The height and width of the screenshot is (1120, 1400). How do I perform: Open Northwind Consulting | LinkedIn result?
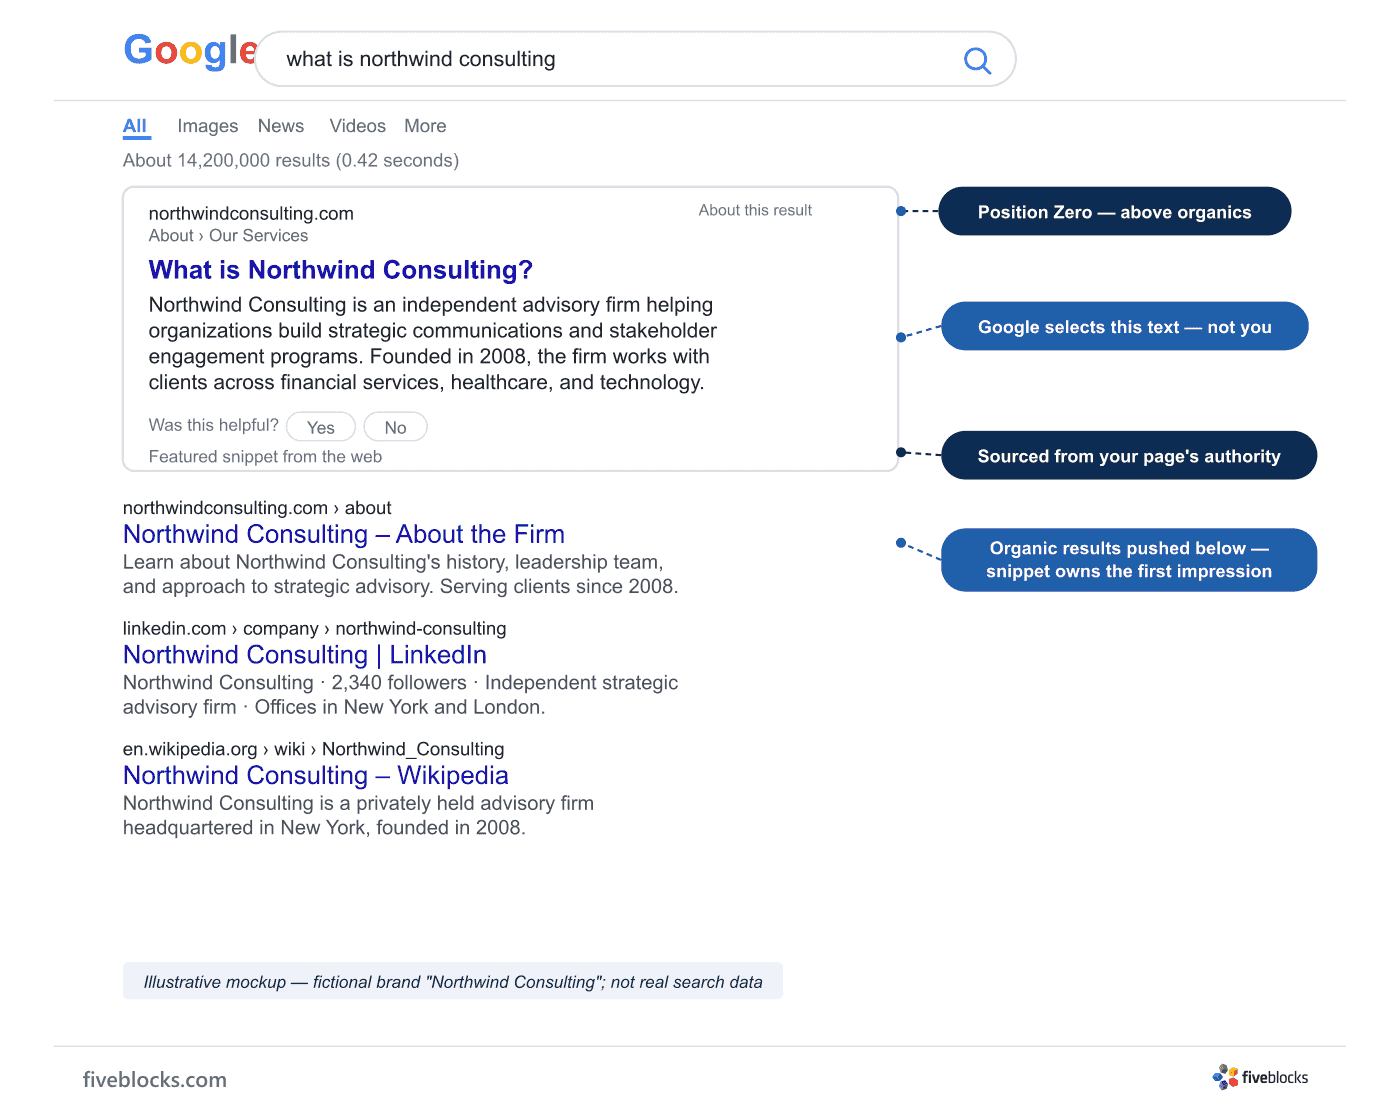[305, 655]
